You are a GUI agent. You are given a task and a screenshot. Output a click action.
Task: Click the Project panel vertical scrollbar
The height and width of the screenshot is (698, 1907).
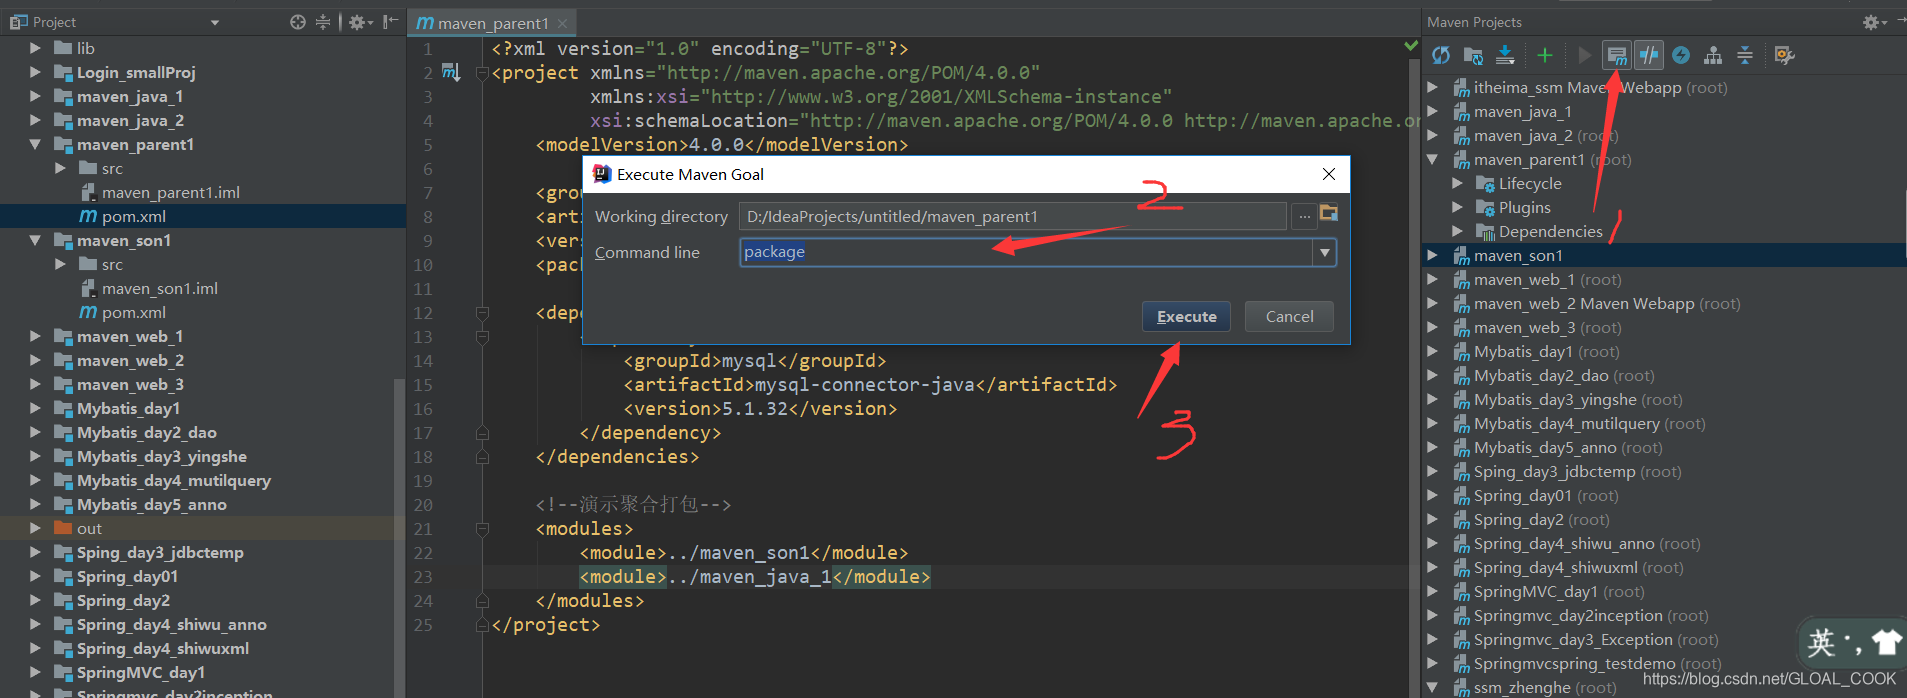(400, 538)
